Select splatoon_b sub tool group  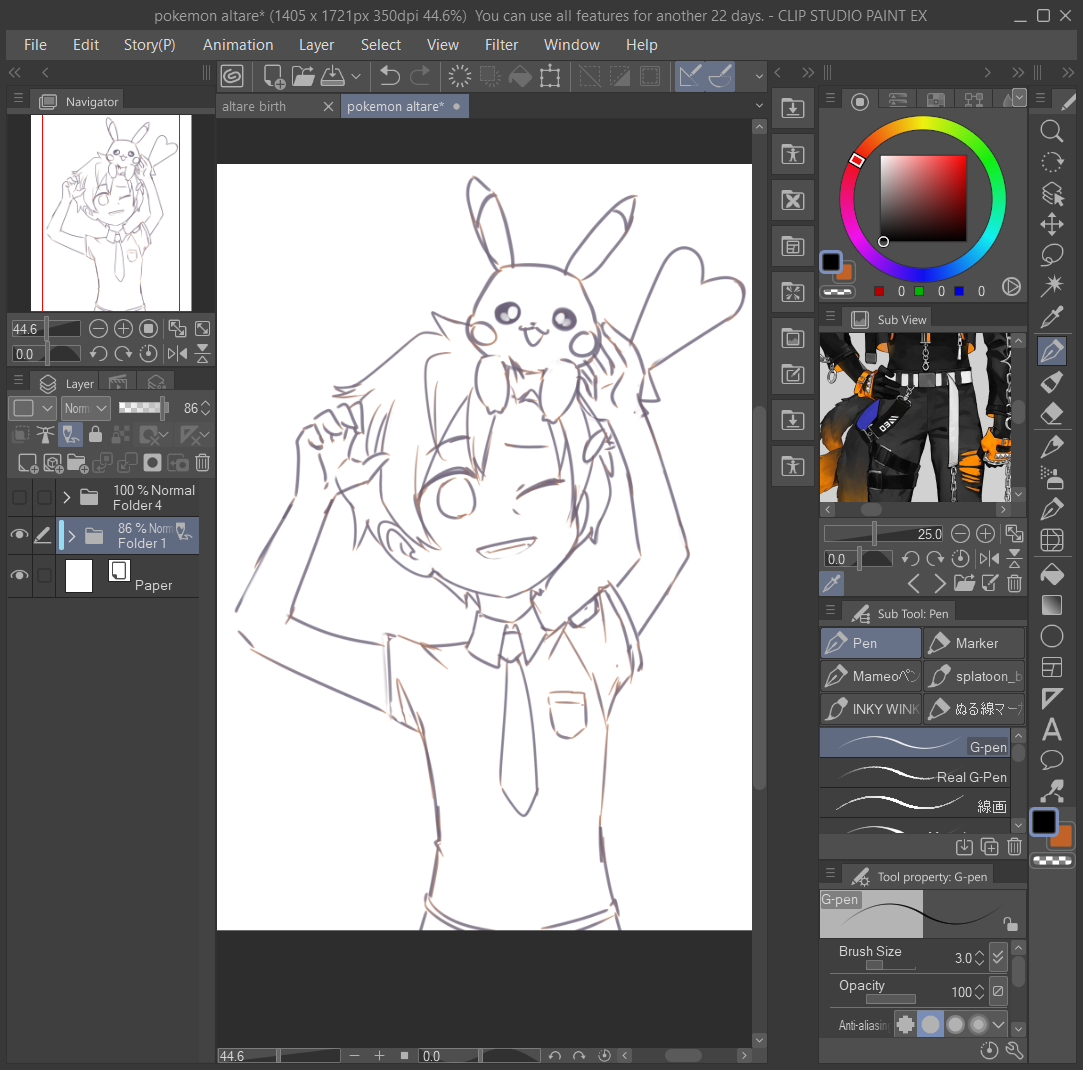pyautogui.click(x=974, y=676)
